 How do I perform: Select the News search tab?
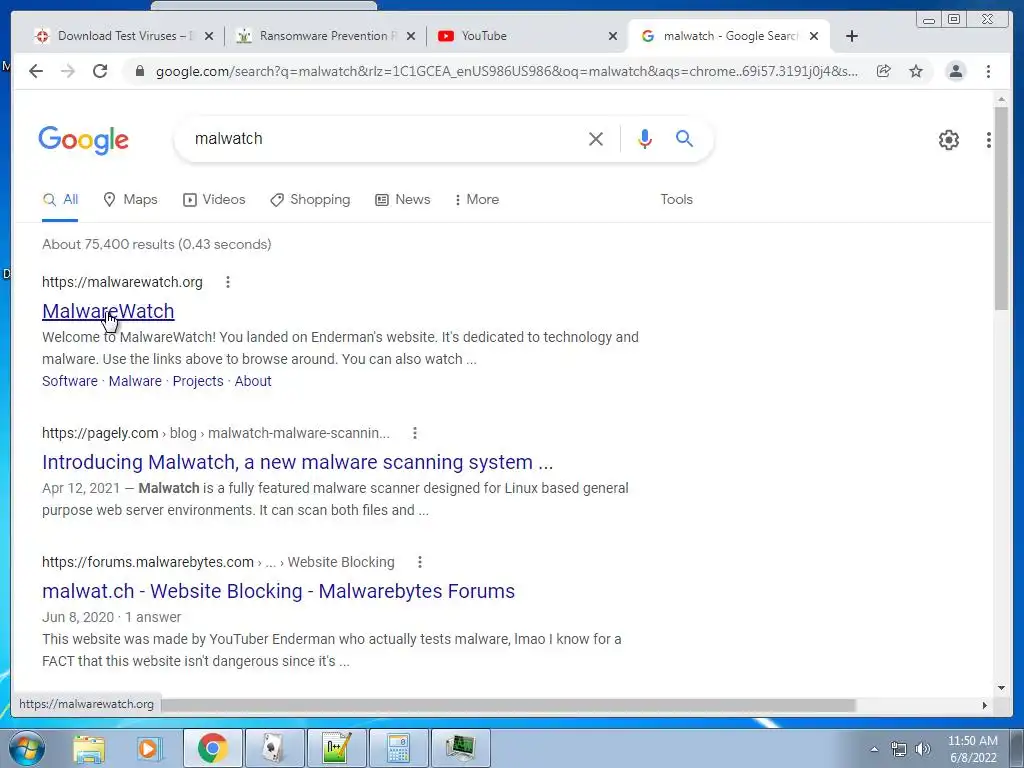click(x=403, y=199)
